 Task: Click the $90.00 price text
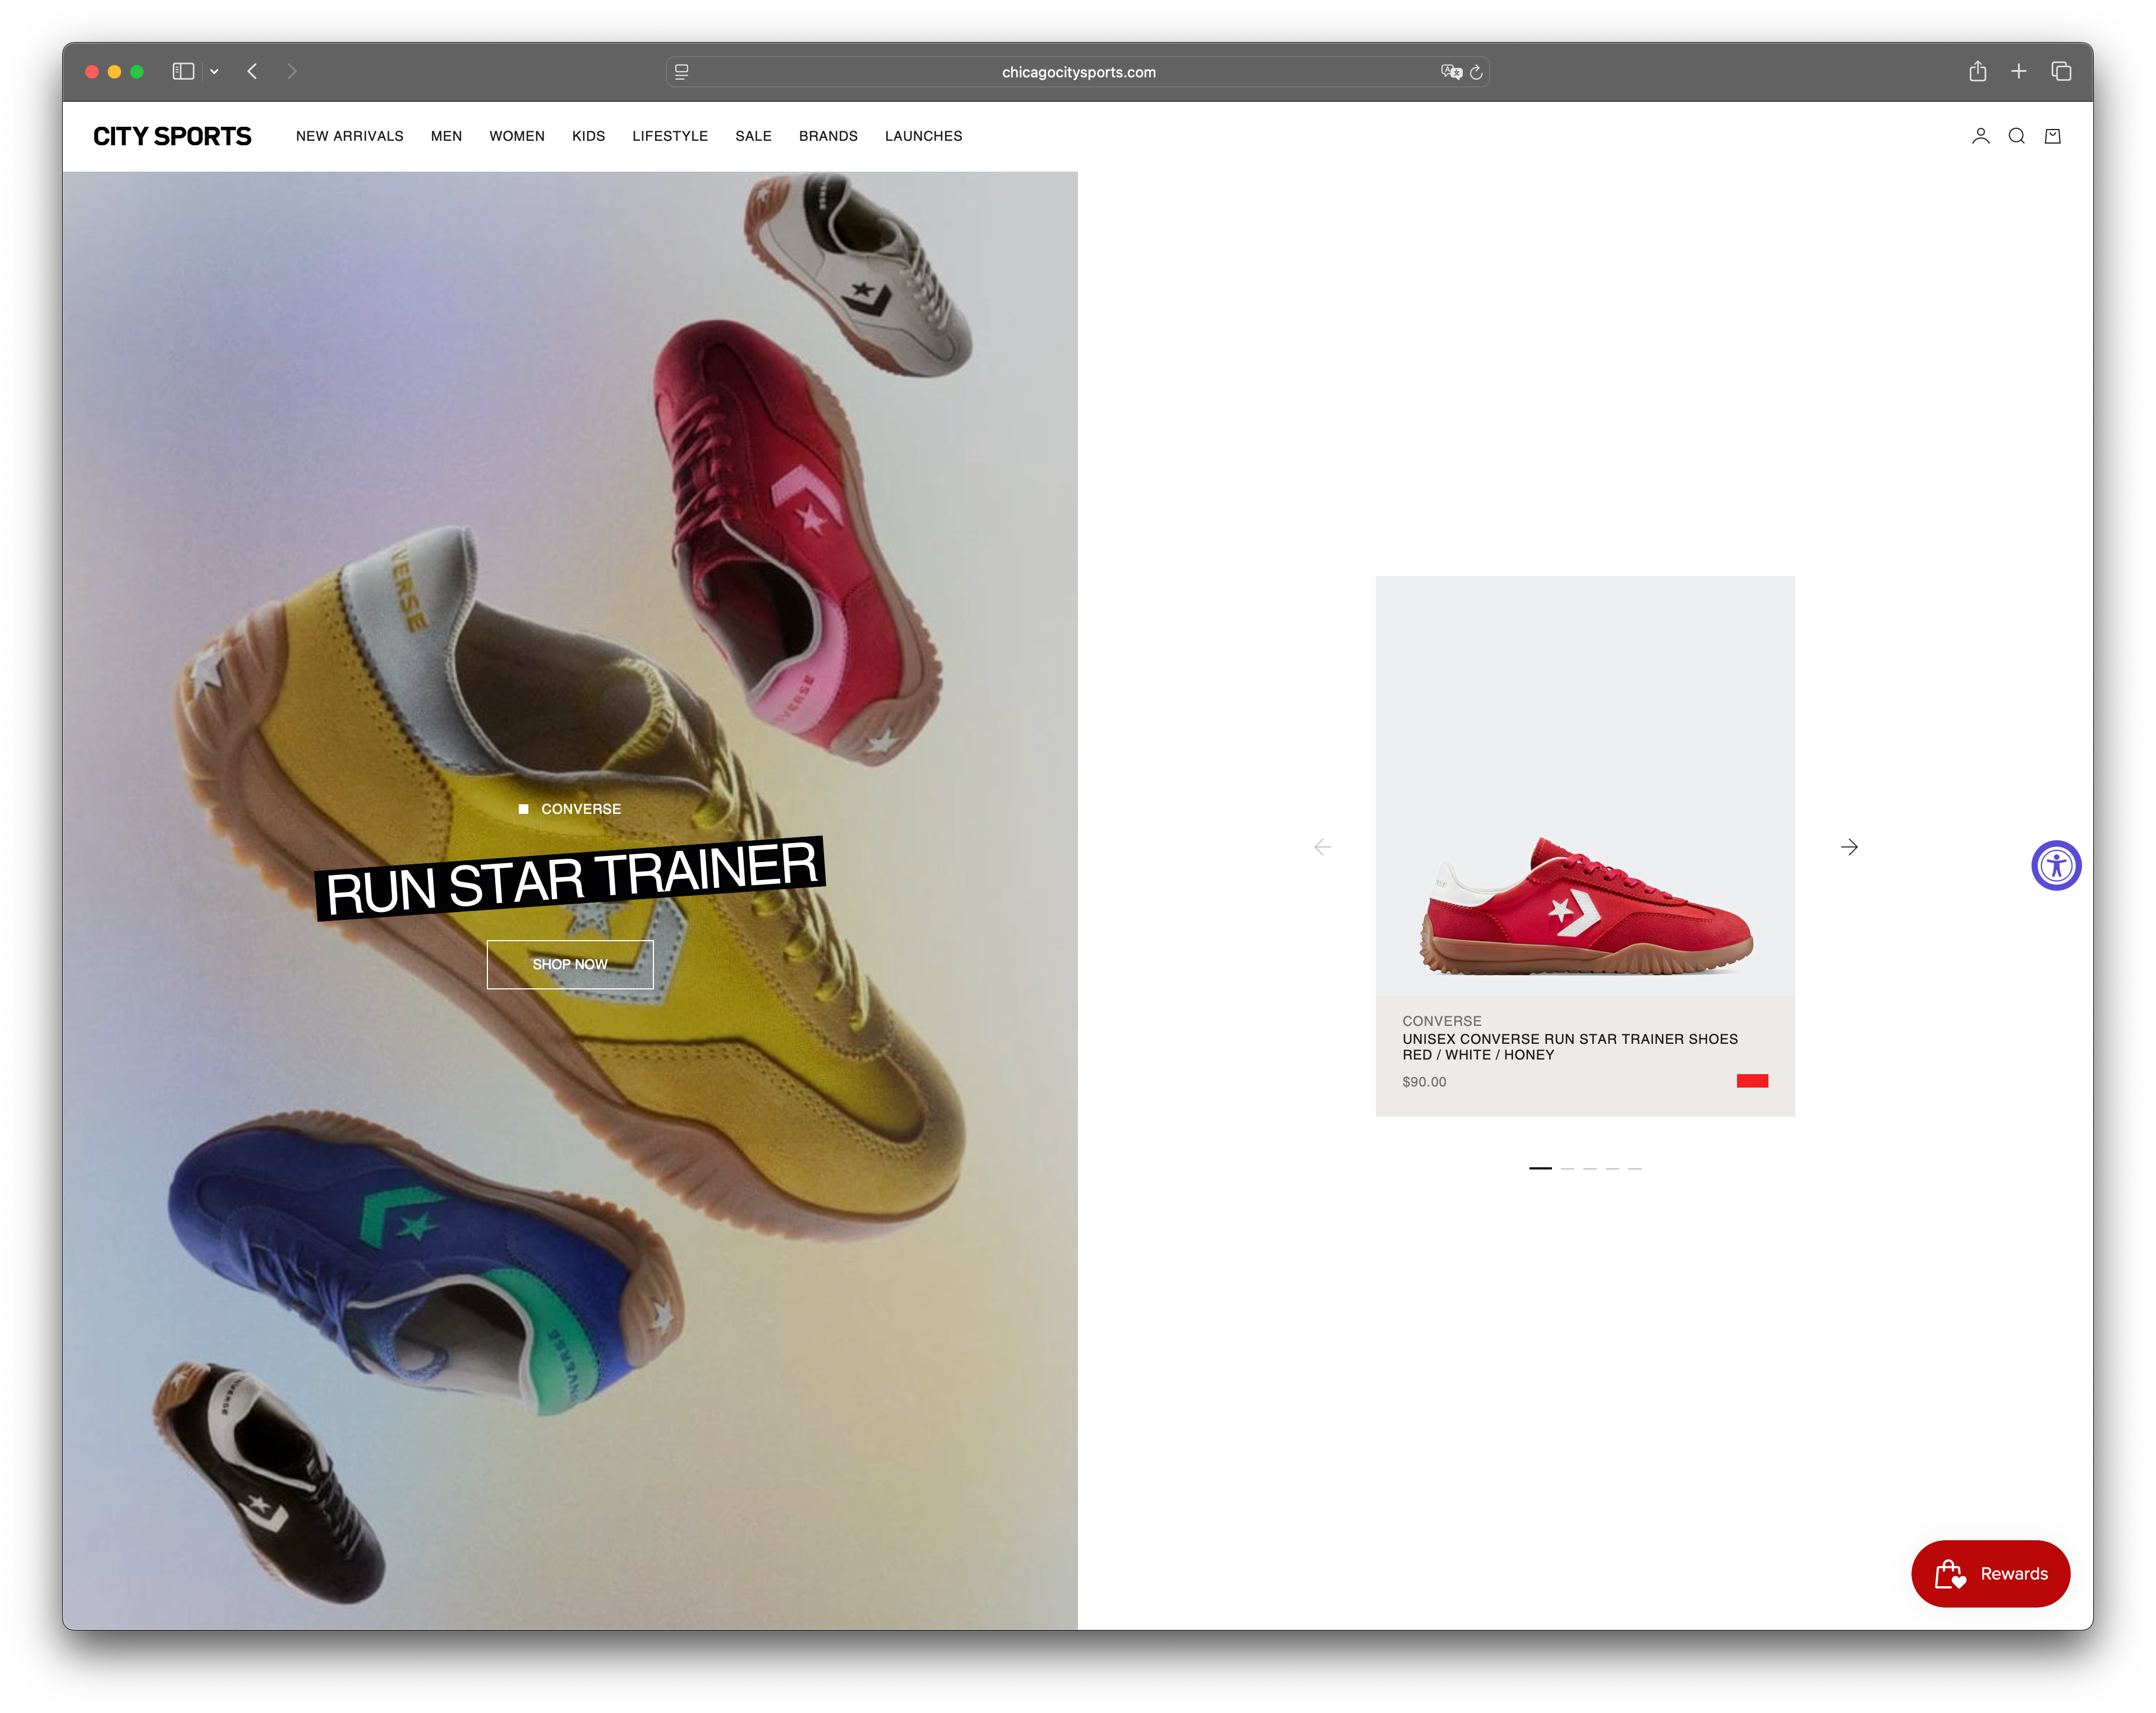tap(1424, 1082)
